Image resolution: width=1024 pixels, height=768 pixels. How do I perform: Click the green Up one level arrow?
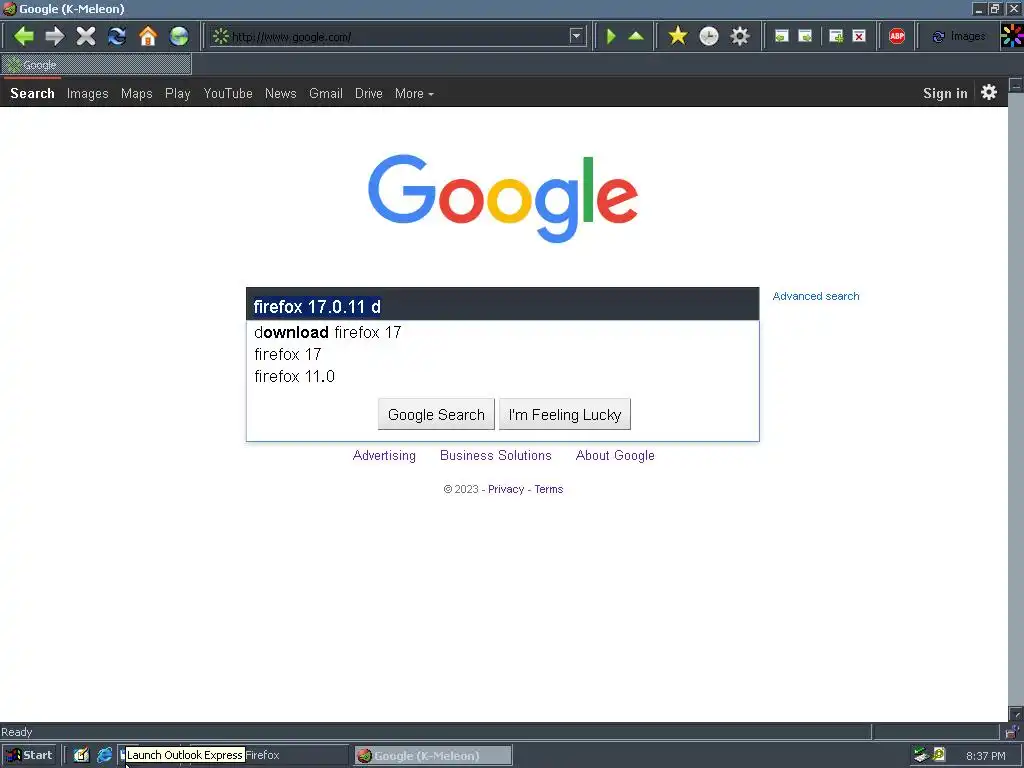(x=636, y=36)
